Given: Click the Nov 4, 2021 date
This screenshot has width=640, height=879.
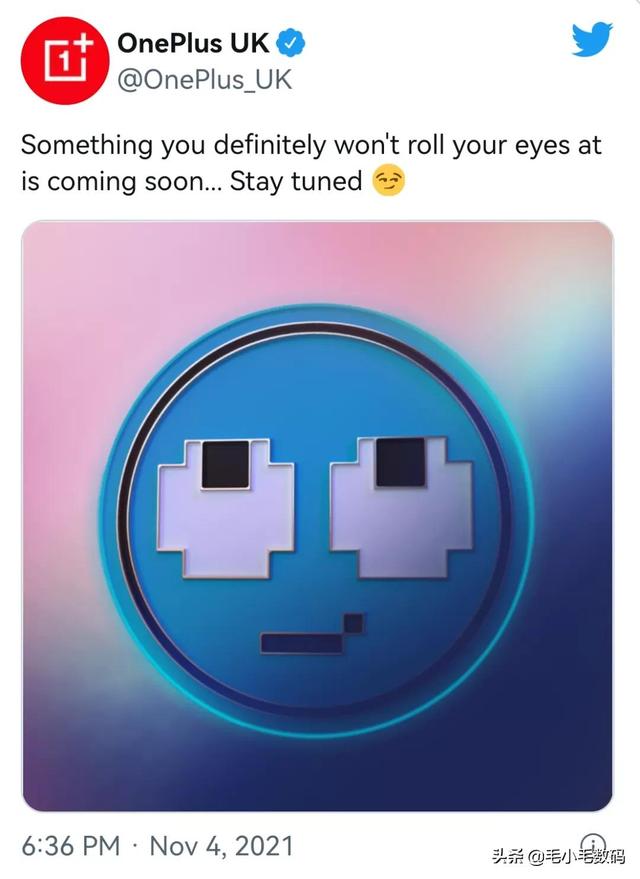Looking at the screenshot, I should pos(221,845).
